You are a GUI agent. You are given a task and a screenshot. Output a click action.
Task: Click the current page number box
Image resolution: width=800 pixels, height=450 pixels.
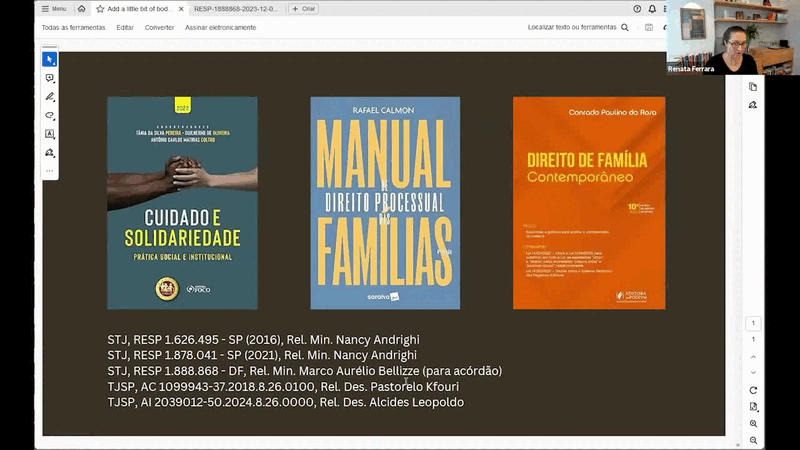click(x=753, y=323)
